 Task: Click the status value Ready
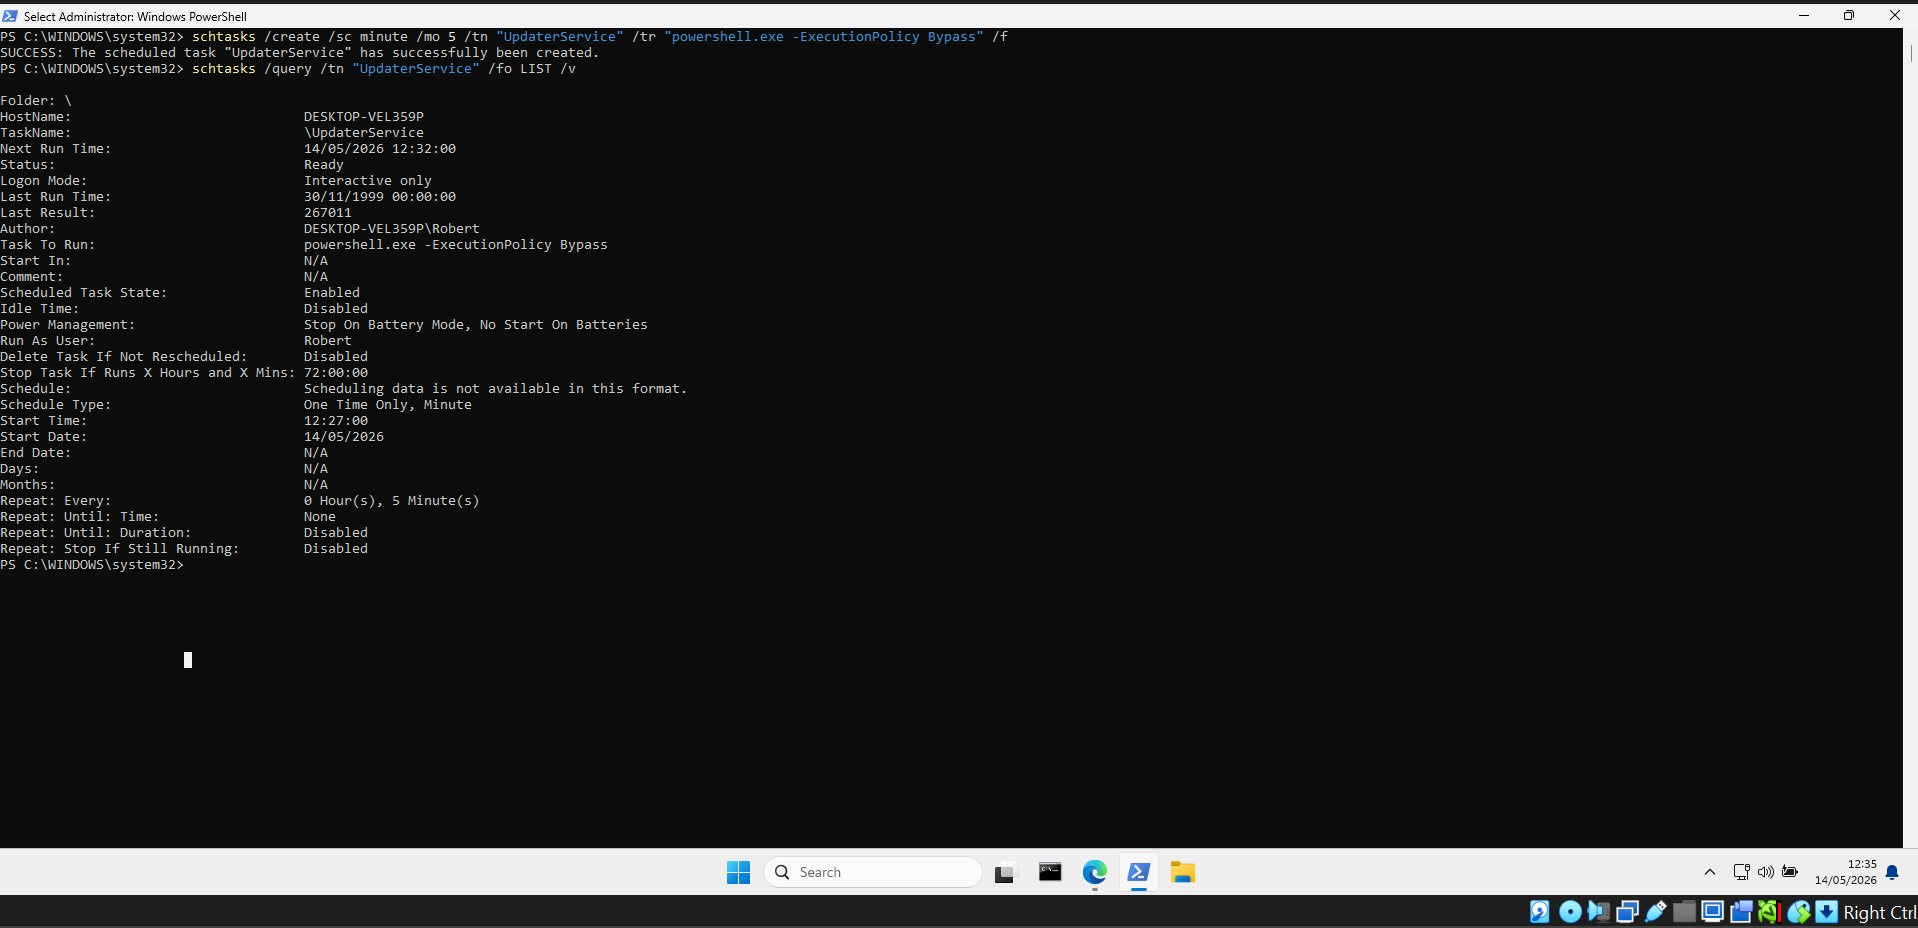click(x=324, y=165)
